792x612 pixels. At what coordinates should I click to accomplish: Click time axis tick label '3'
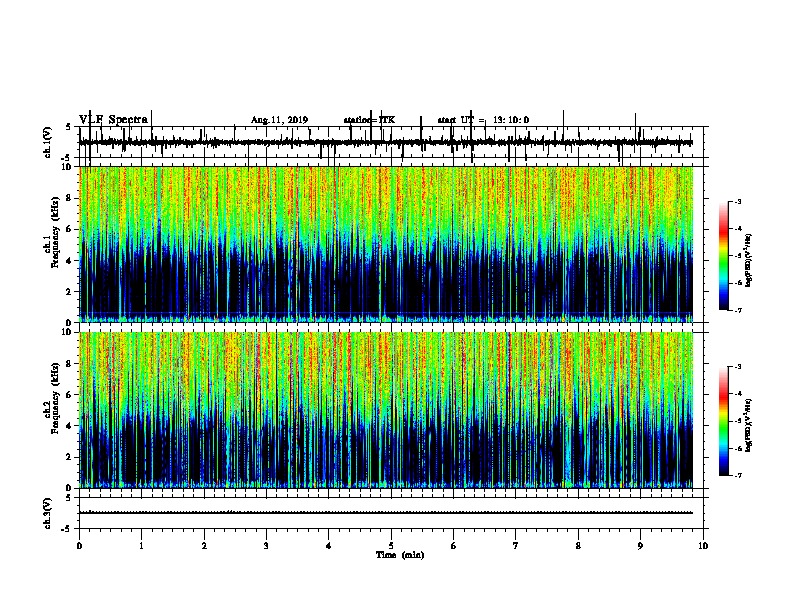266,546
